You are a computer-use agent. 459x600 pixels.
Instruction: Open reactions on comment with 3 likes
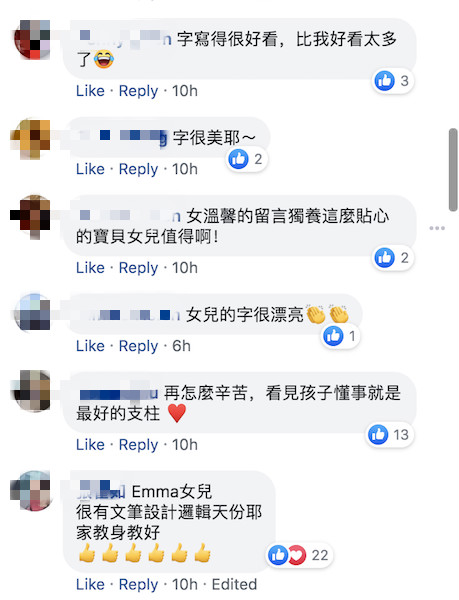(392, 81)
